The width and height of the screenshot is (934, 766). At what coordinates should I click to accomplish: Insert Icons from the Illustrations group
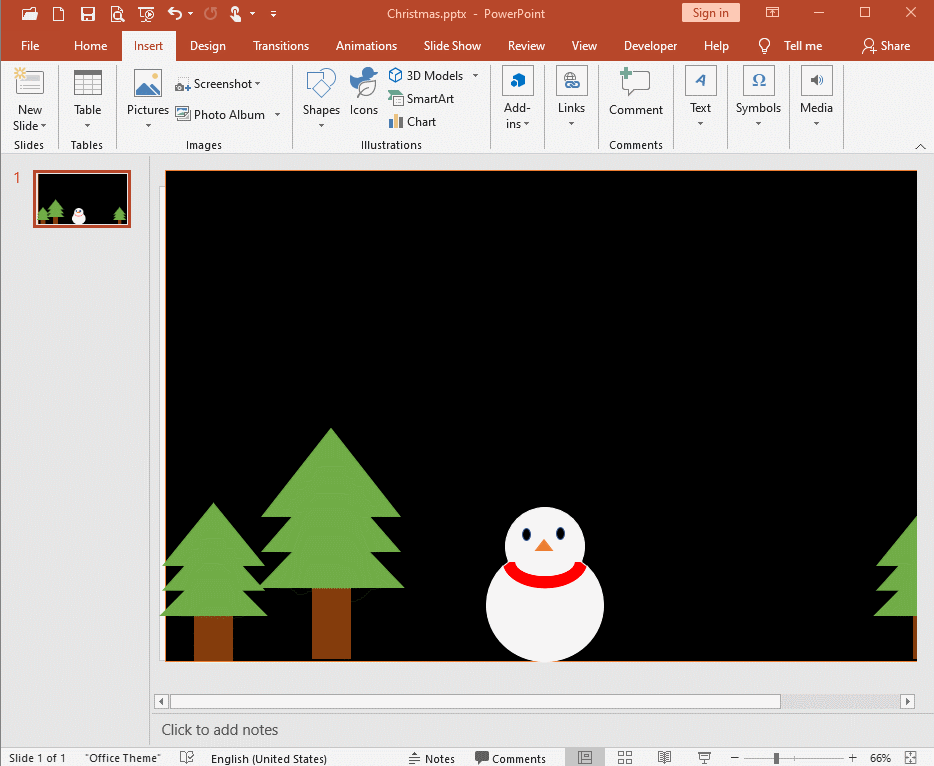click(363, 92)
